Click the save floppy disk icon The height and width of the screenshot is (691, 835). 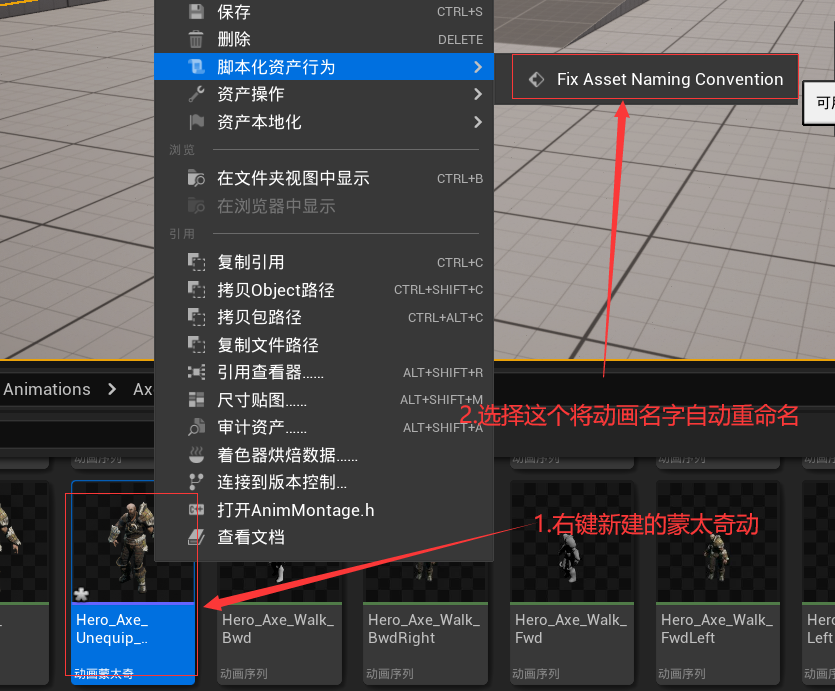197,12
